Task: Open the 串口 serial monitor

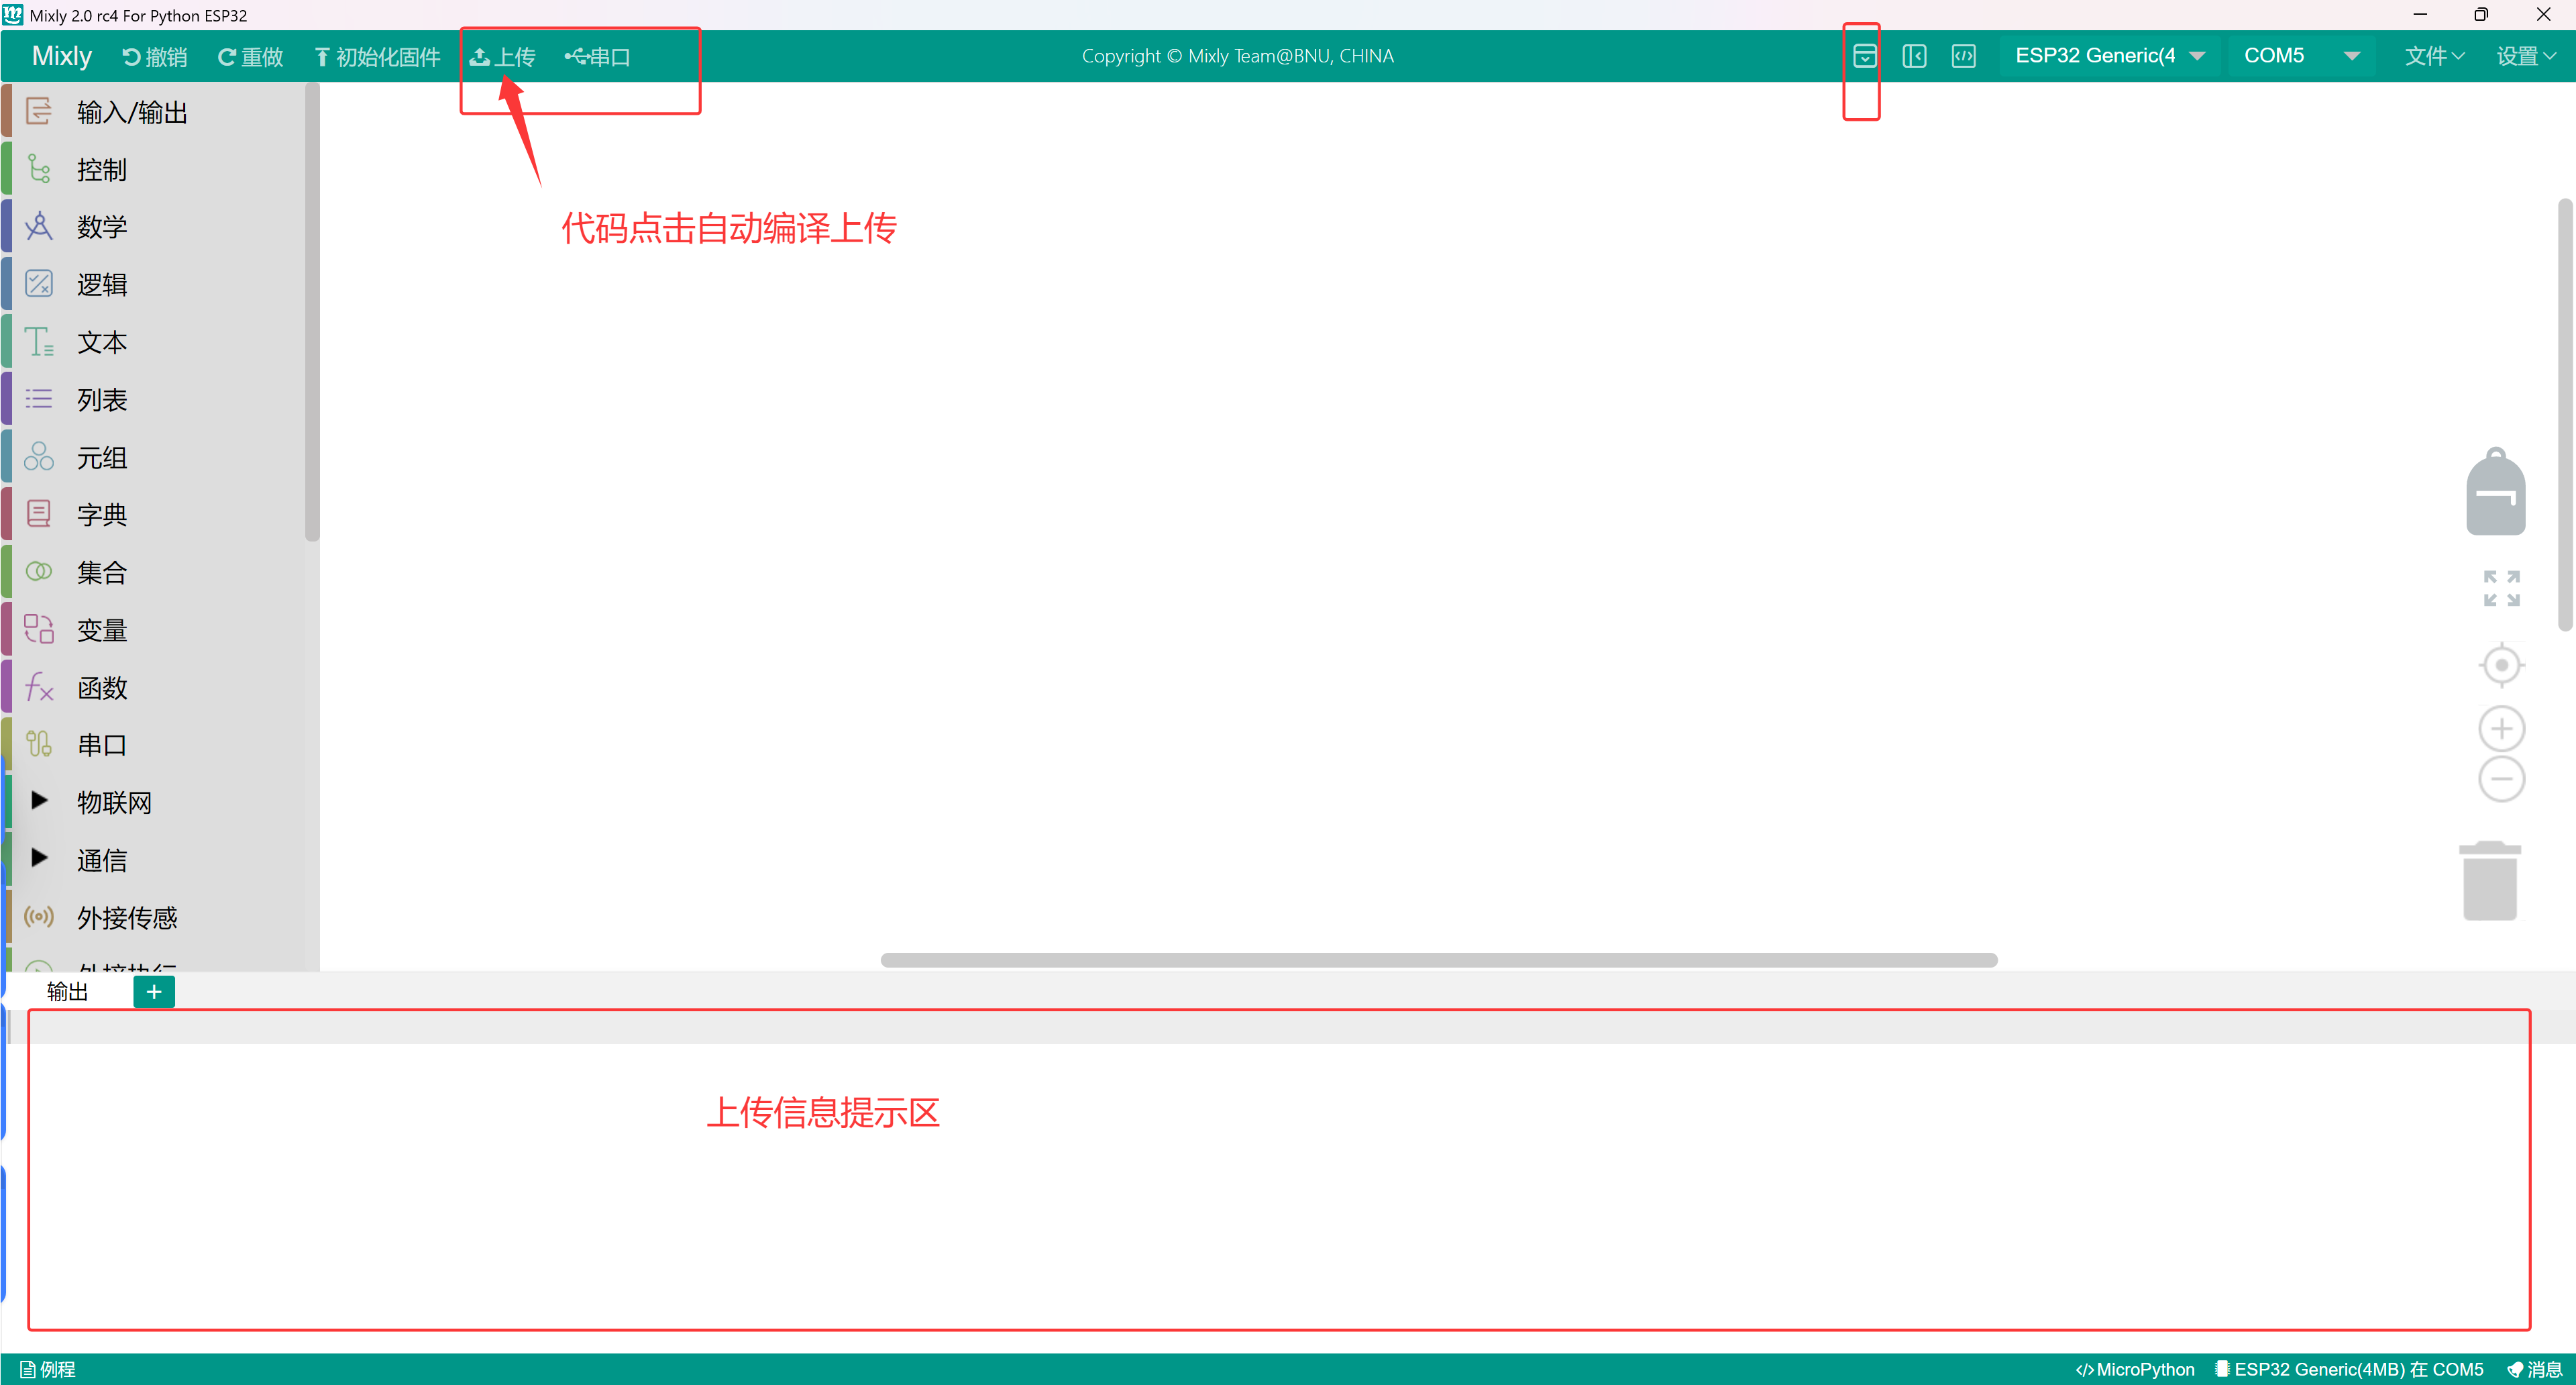Action: point(596,56)
